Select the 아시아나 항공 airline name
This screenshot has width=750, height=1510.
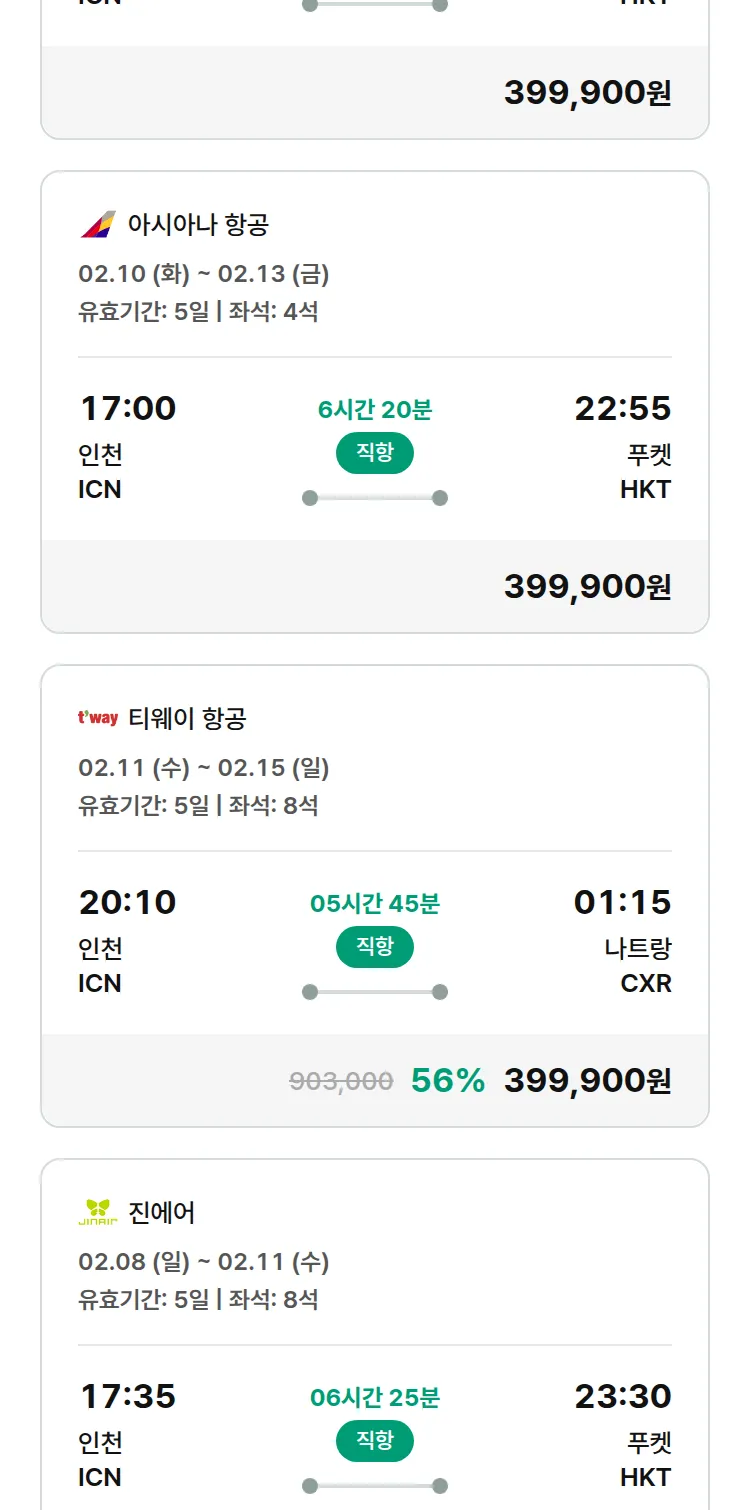tap(198, 224)
